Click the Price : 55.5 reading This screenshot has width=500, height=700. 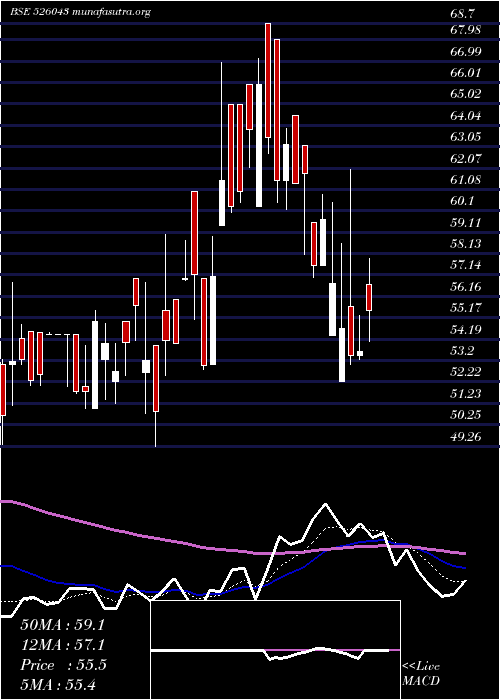coord(63,665)
